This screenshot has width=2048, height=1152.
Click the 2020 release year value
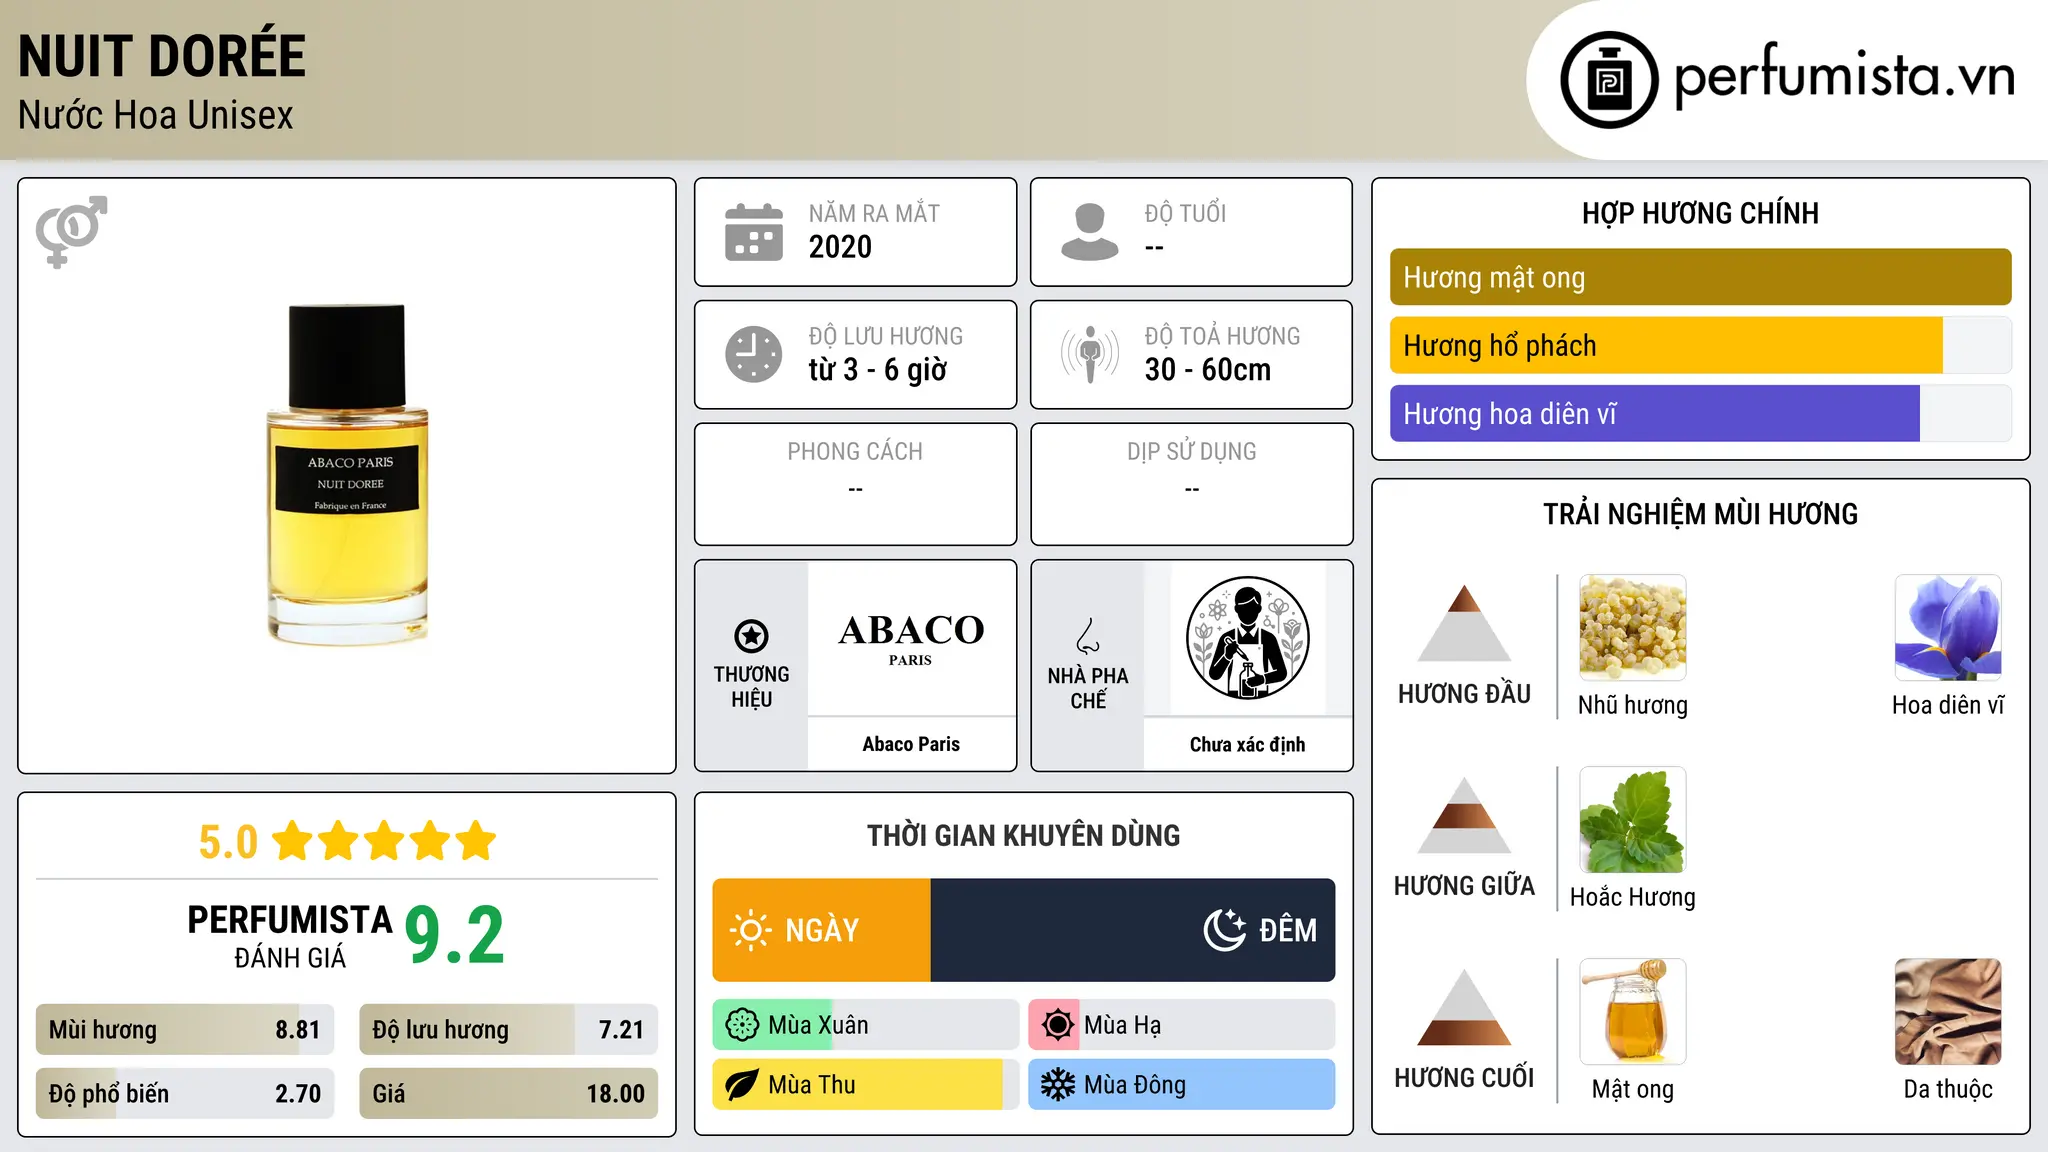840,246
